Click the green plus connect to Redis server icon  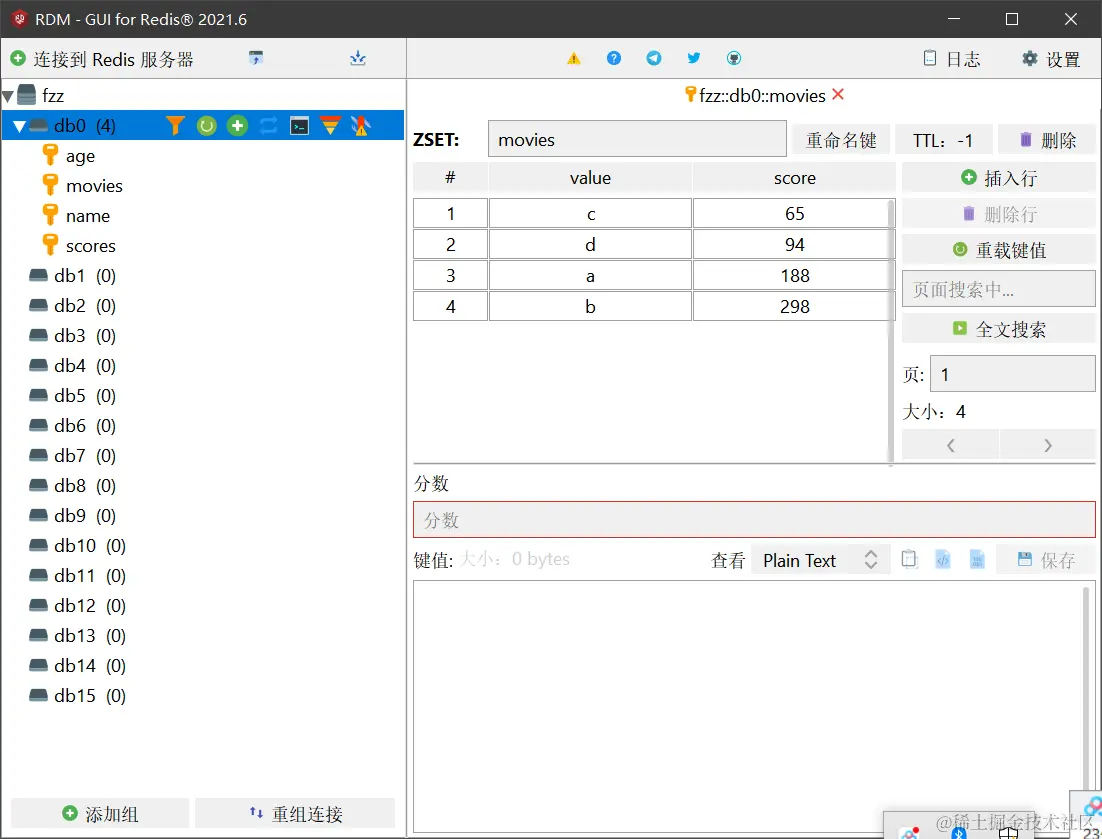point(18,59)
